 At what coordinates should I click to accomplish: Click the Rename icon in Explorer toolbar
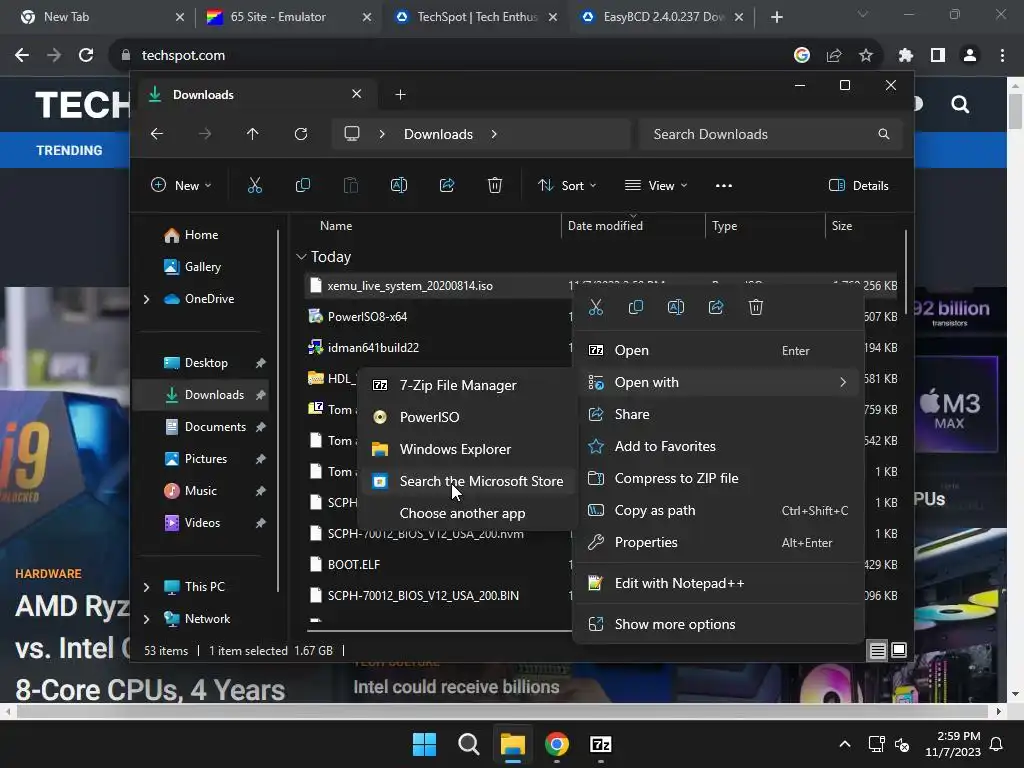399,185
